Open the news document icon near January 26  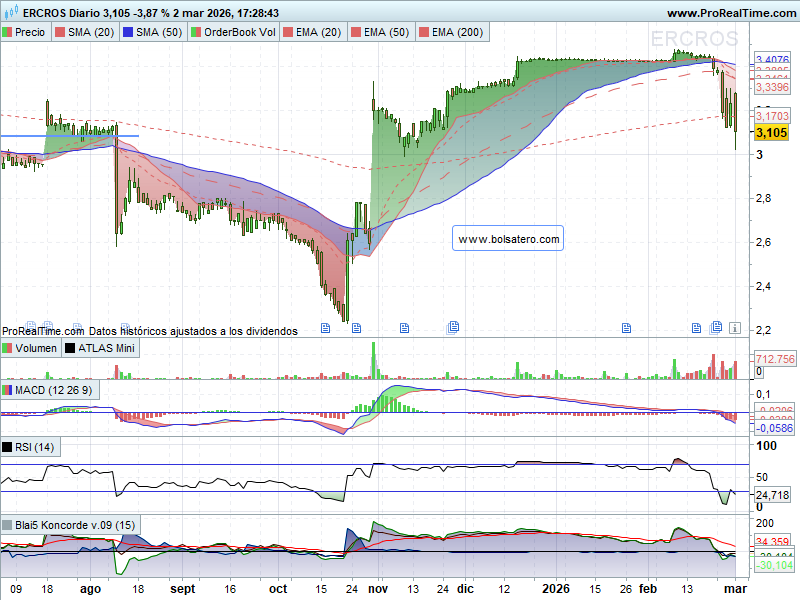point(627,327)
